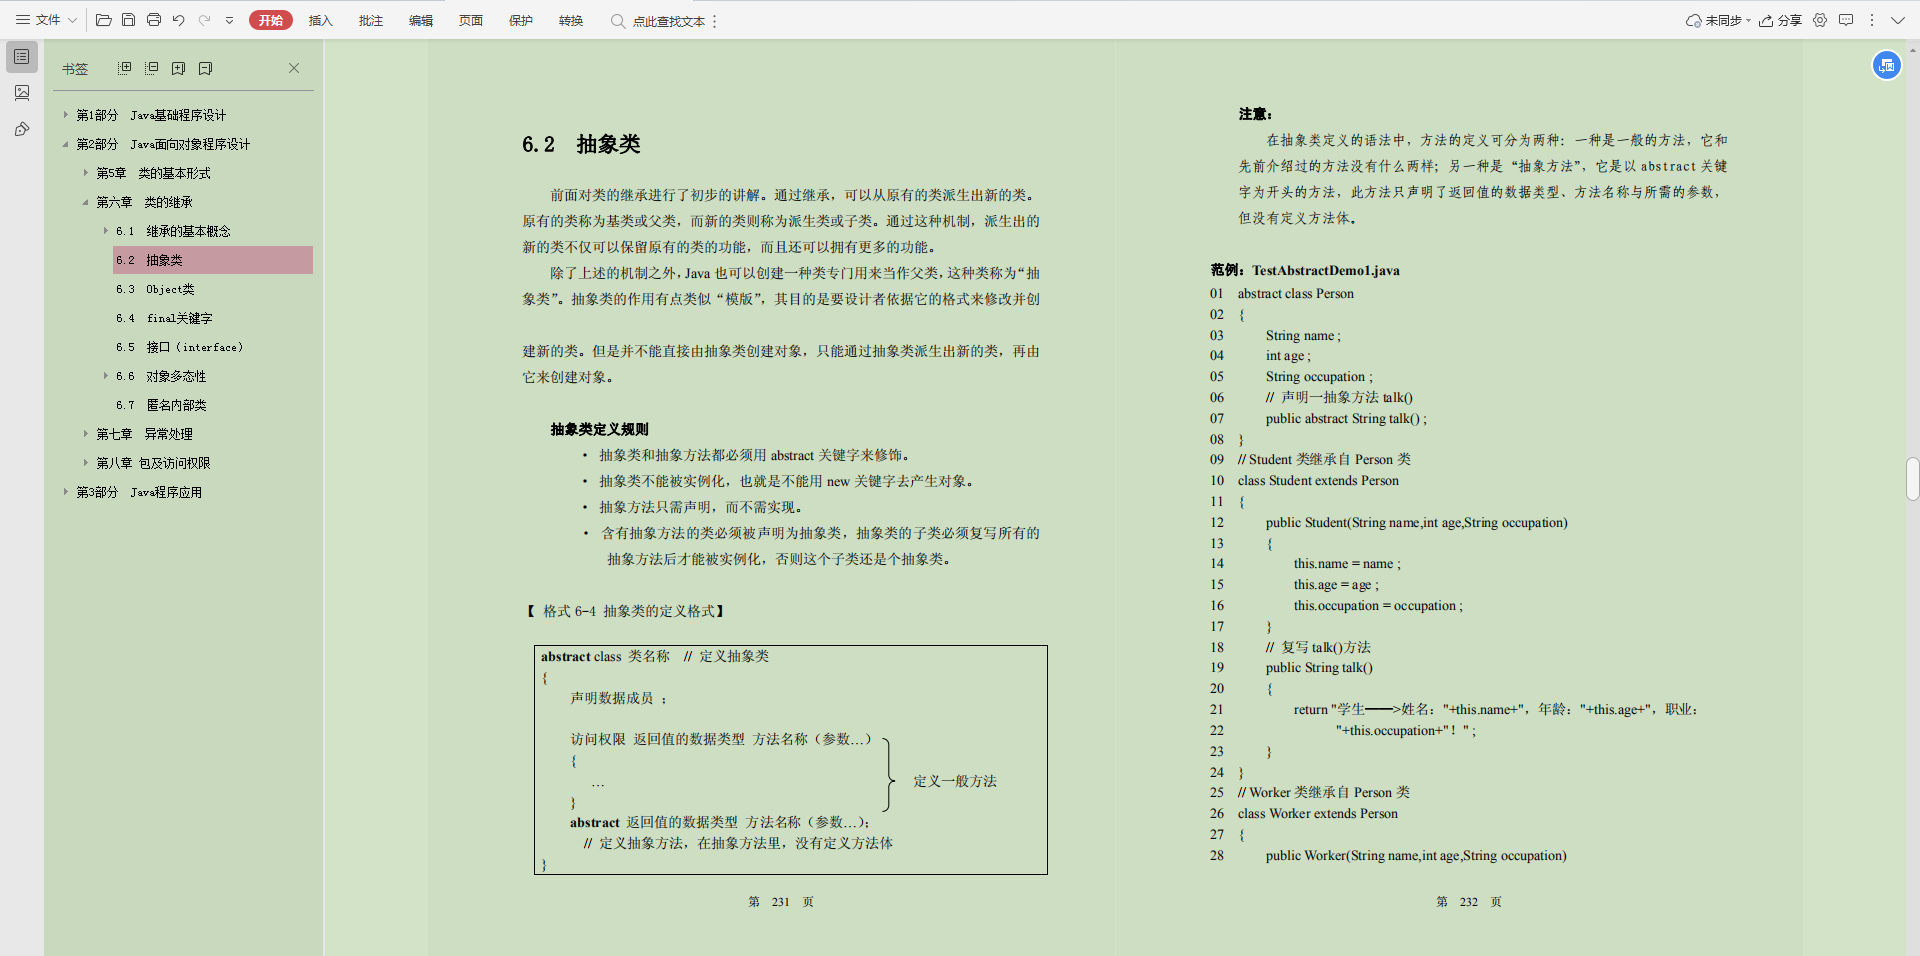
Task: Expand the 6.6 对象多态性 bookmark arrow
Action: (x=106, y=376)
